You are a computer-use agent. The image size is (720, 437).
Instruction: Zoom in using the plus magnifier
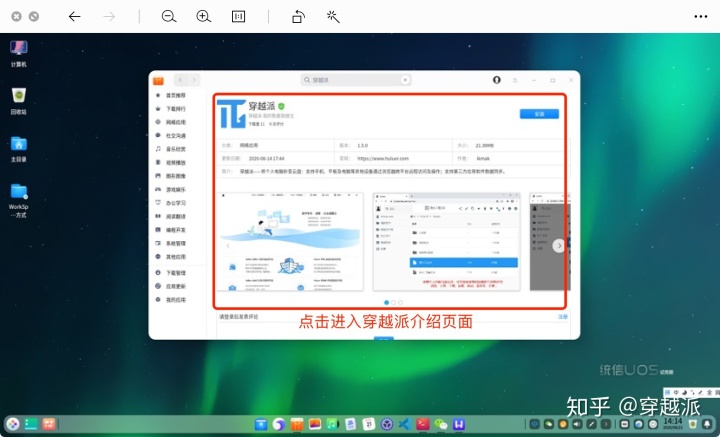point(203,17)
